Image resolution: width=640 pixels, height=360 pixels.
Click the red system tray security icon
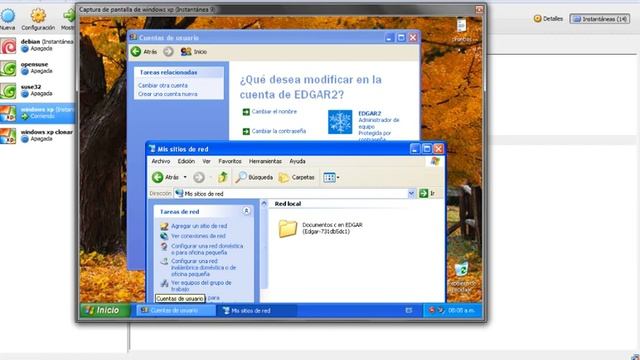point(431,310)
